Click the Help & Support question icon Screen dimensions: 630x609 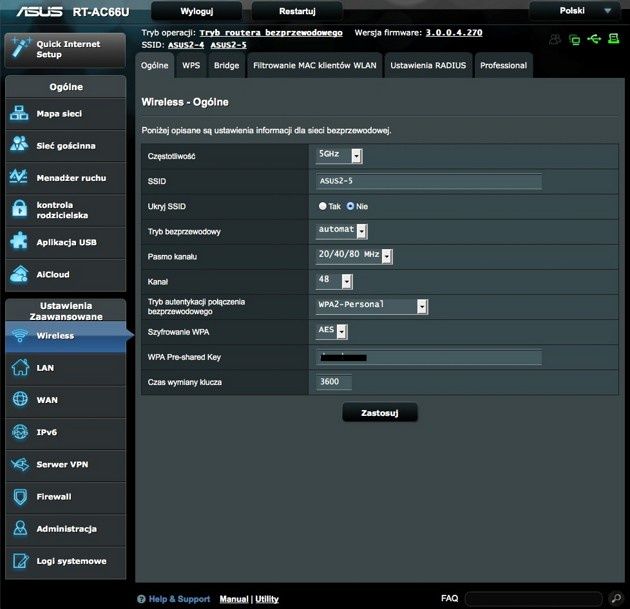(141, 599)
